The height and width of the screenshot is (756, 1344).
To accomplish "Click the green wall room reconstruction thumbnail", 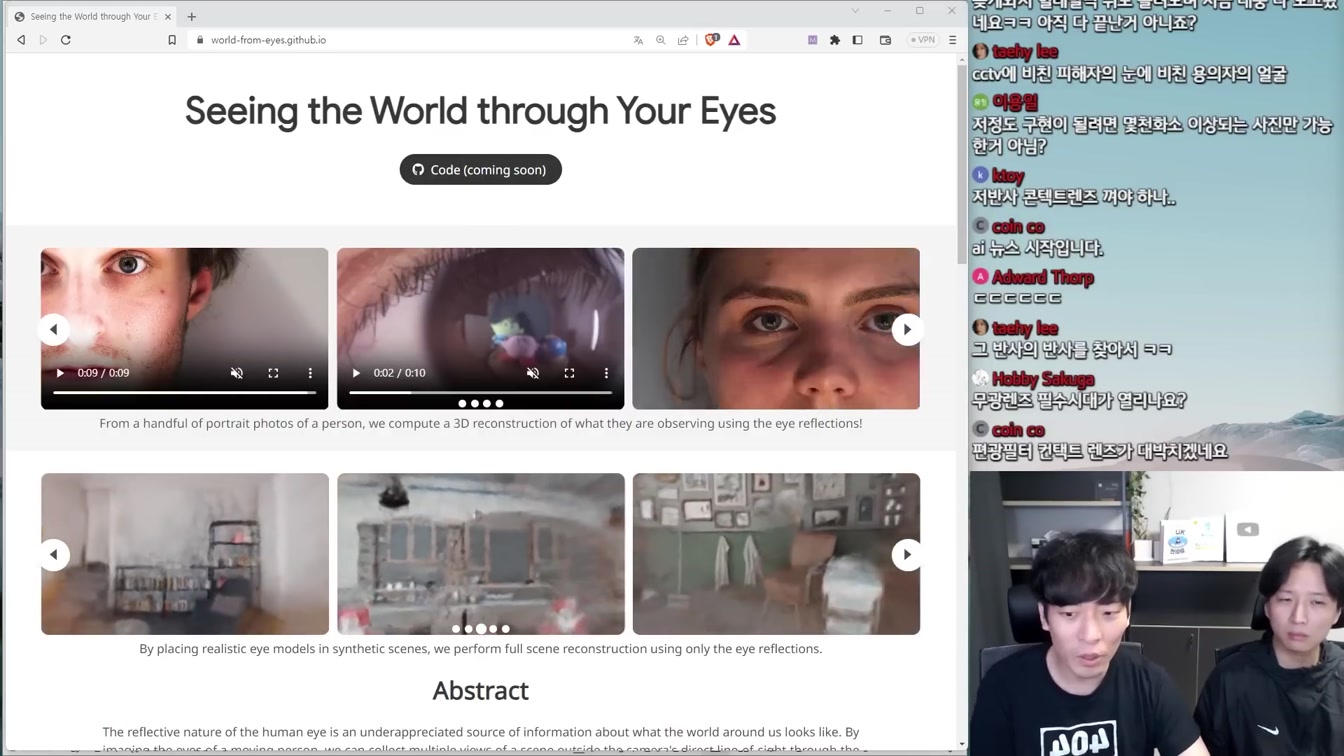I will (x=776, y=554).
